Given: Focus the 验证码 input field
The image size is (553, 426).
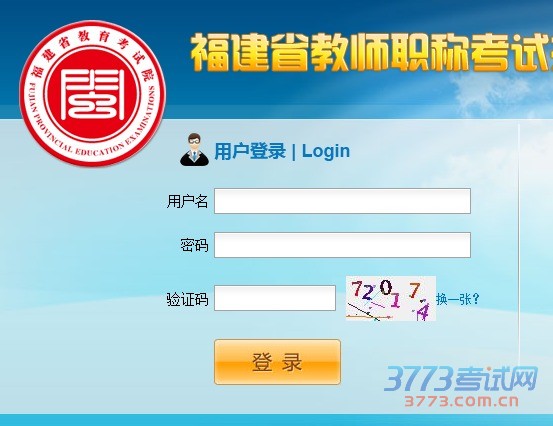Looking at the screenshot, I should click(275, 298).
